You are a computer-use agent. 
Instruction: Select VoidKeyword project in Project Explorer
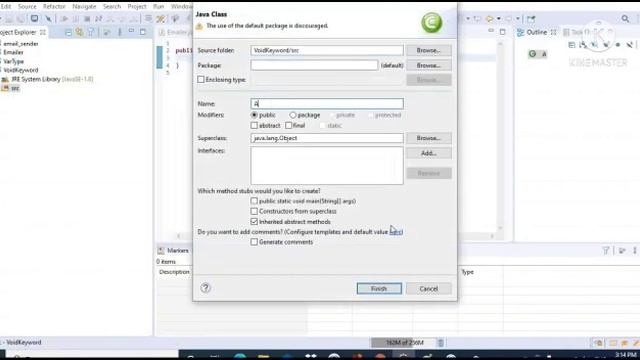click(20, 70)
